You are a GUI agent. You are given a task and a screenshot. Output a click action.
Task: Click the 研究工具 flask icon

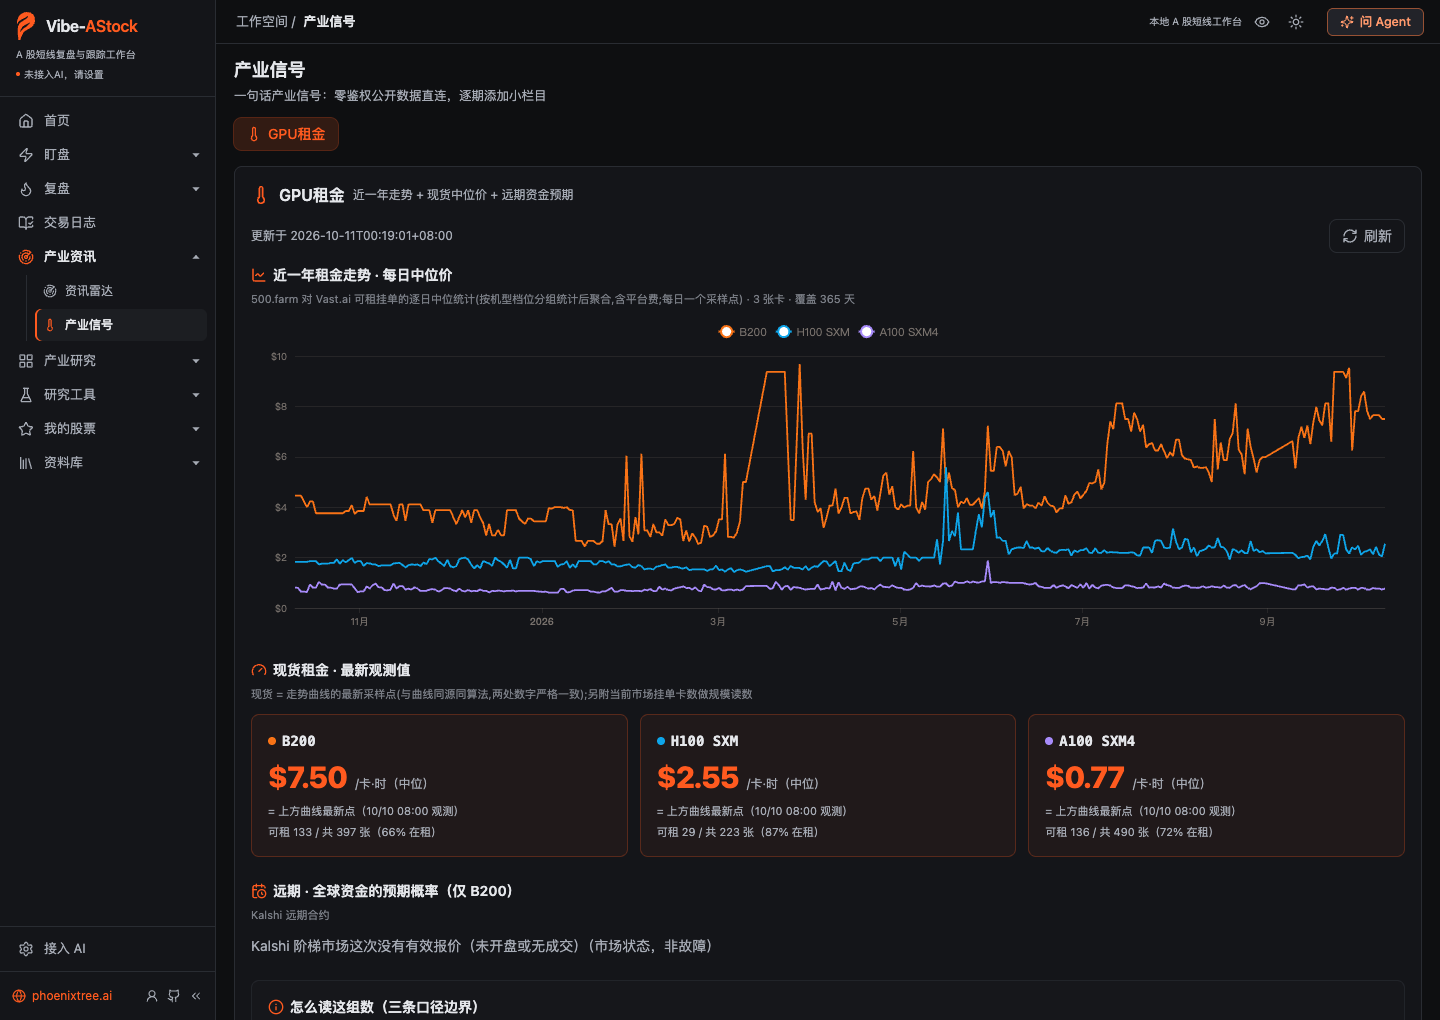[26, 395]
